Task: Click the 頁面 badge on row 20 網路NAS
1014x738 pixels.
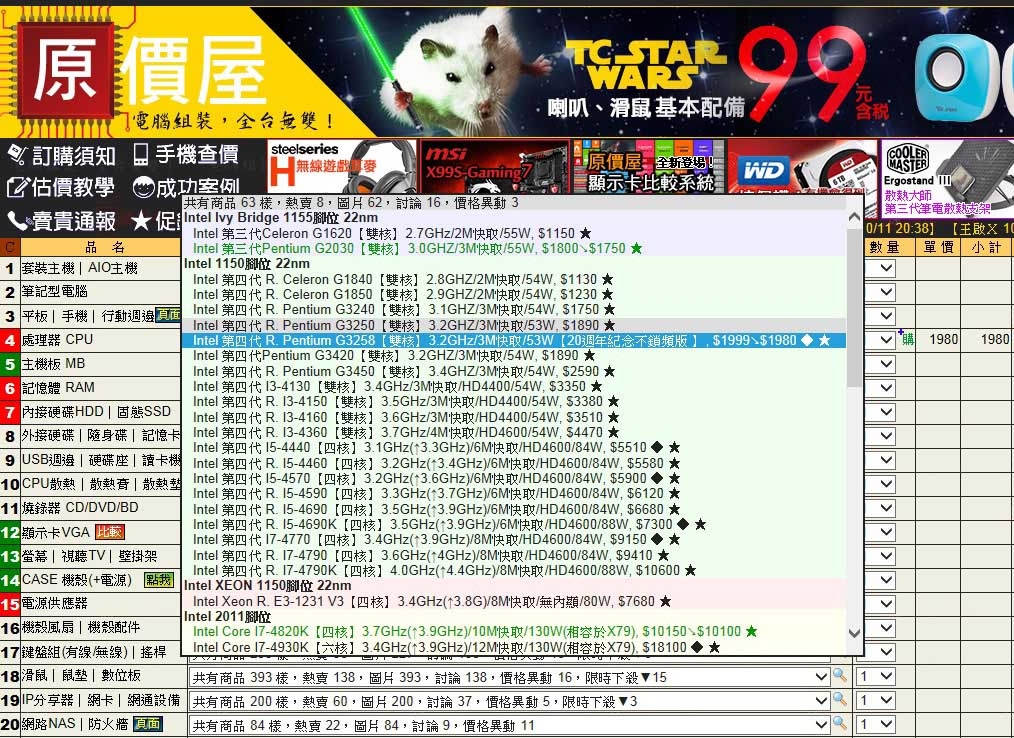Action: 147,724
